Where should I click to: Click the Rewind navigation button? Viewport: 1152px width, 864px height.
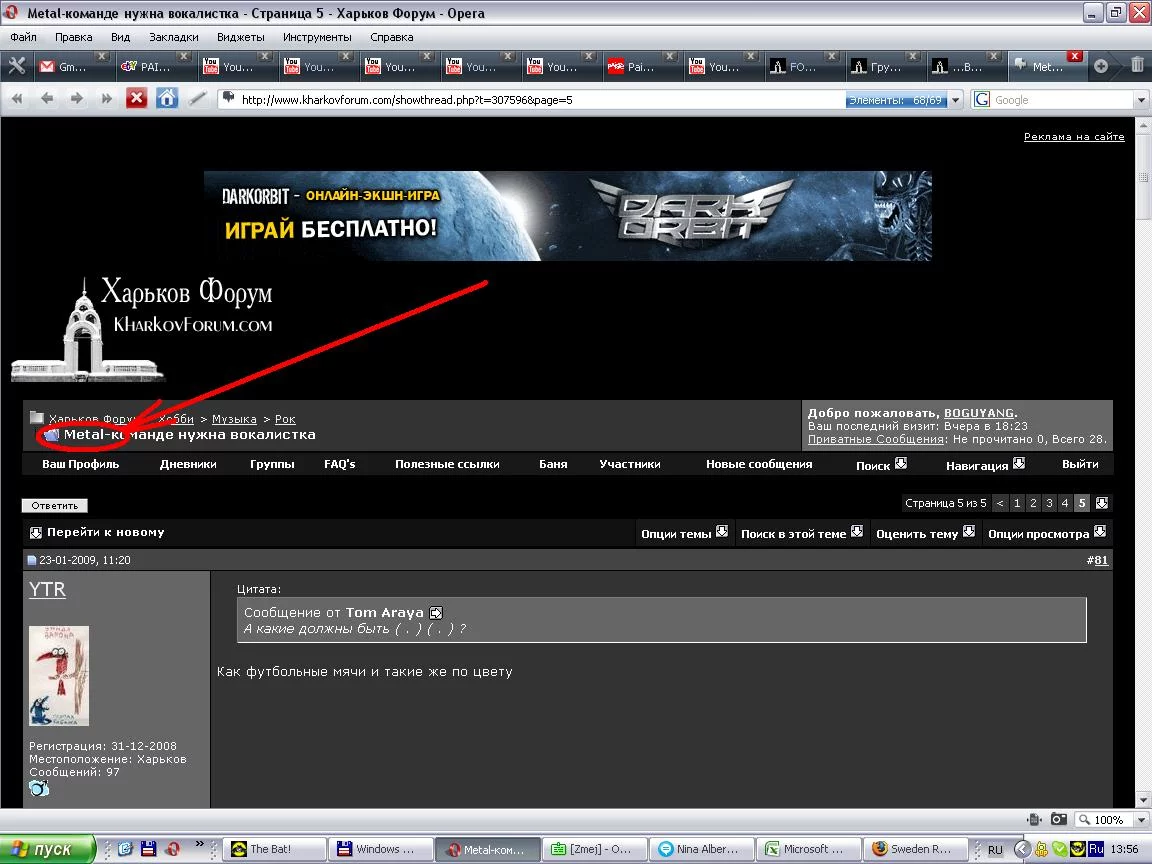[x=18, y=98]
